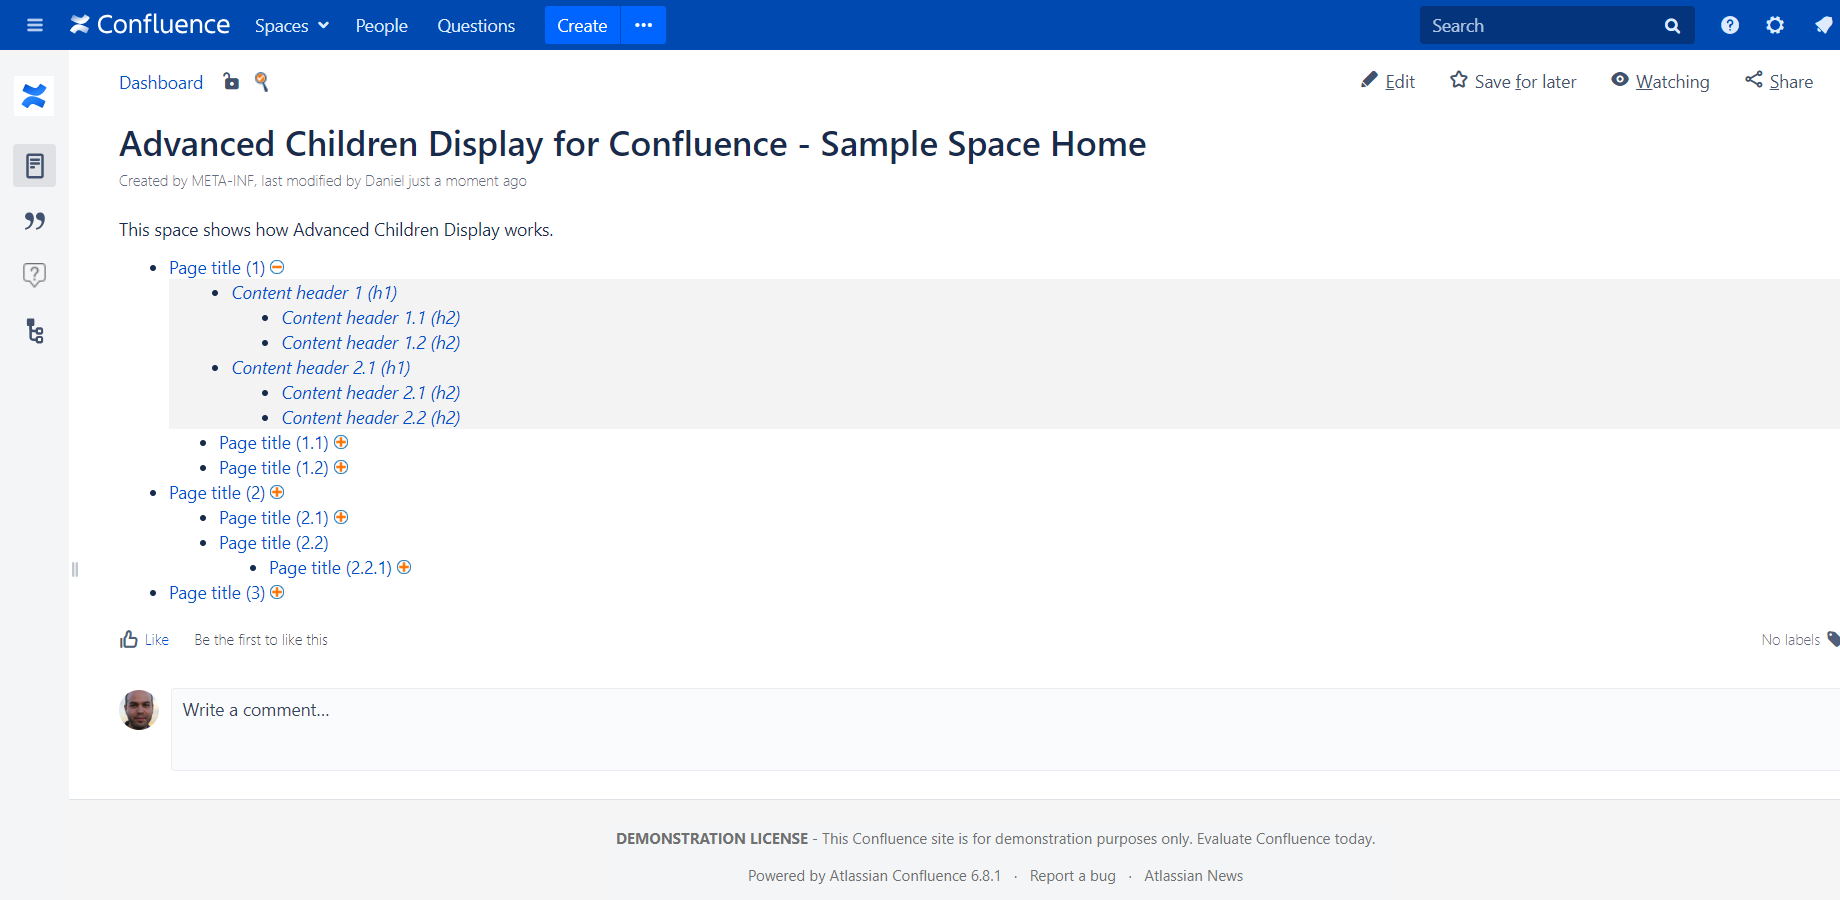Open Pages from the space sidebar
Viewport: 1840px width, 900px height.
34,165
